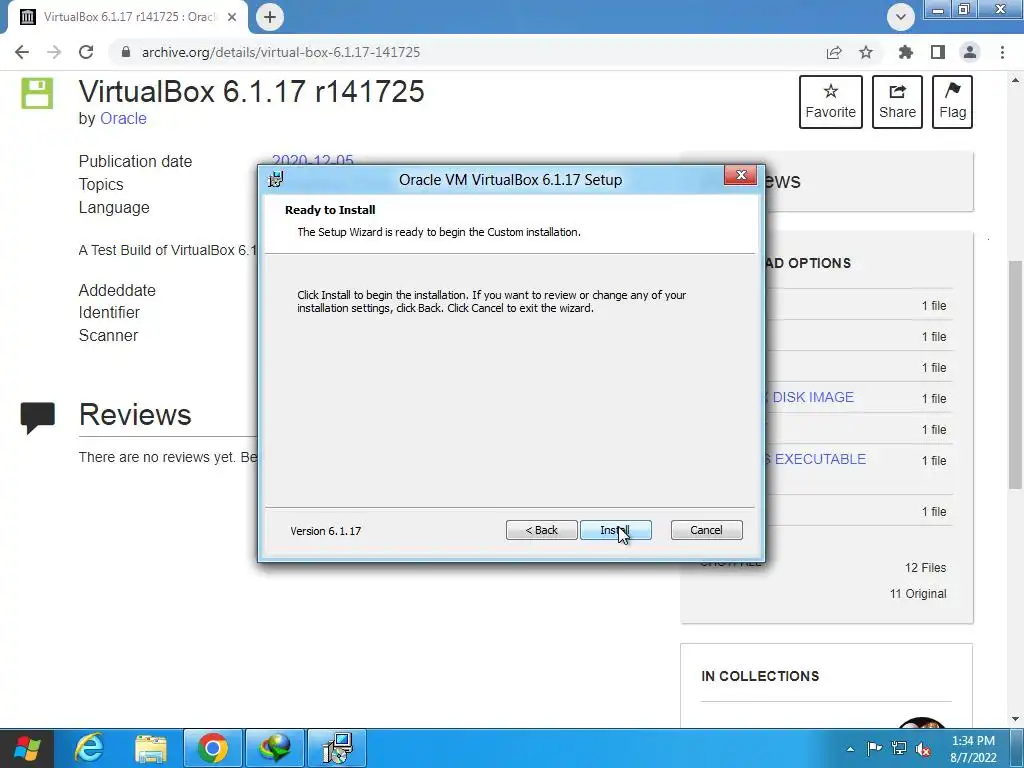Image resolution: width=1024 pixels, height=768 pixels.
Task: Click the VirtualBox installer taskbar icon
Action: 338,748
